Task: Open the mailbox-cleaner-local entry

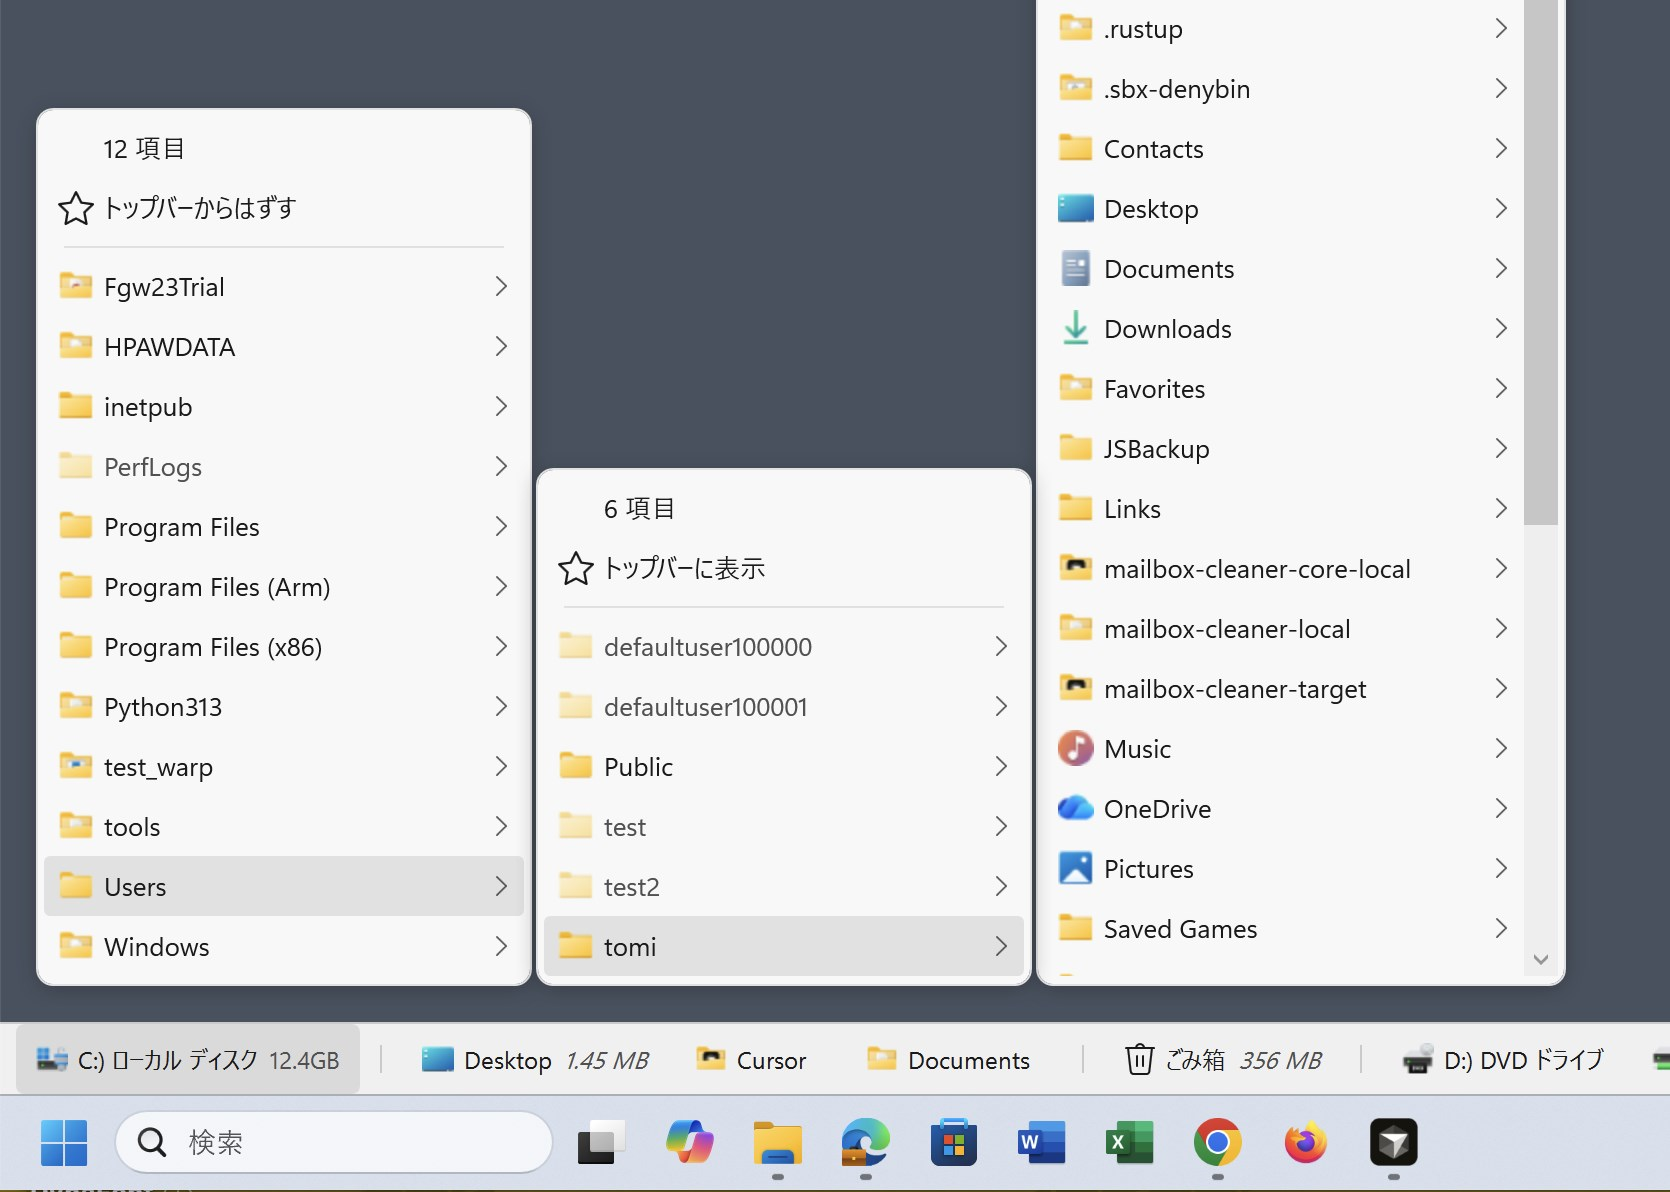Action: click(x=1284, y=628)
